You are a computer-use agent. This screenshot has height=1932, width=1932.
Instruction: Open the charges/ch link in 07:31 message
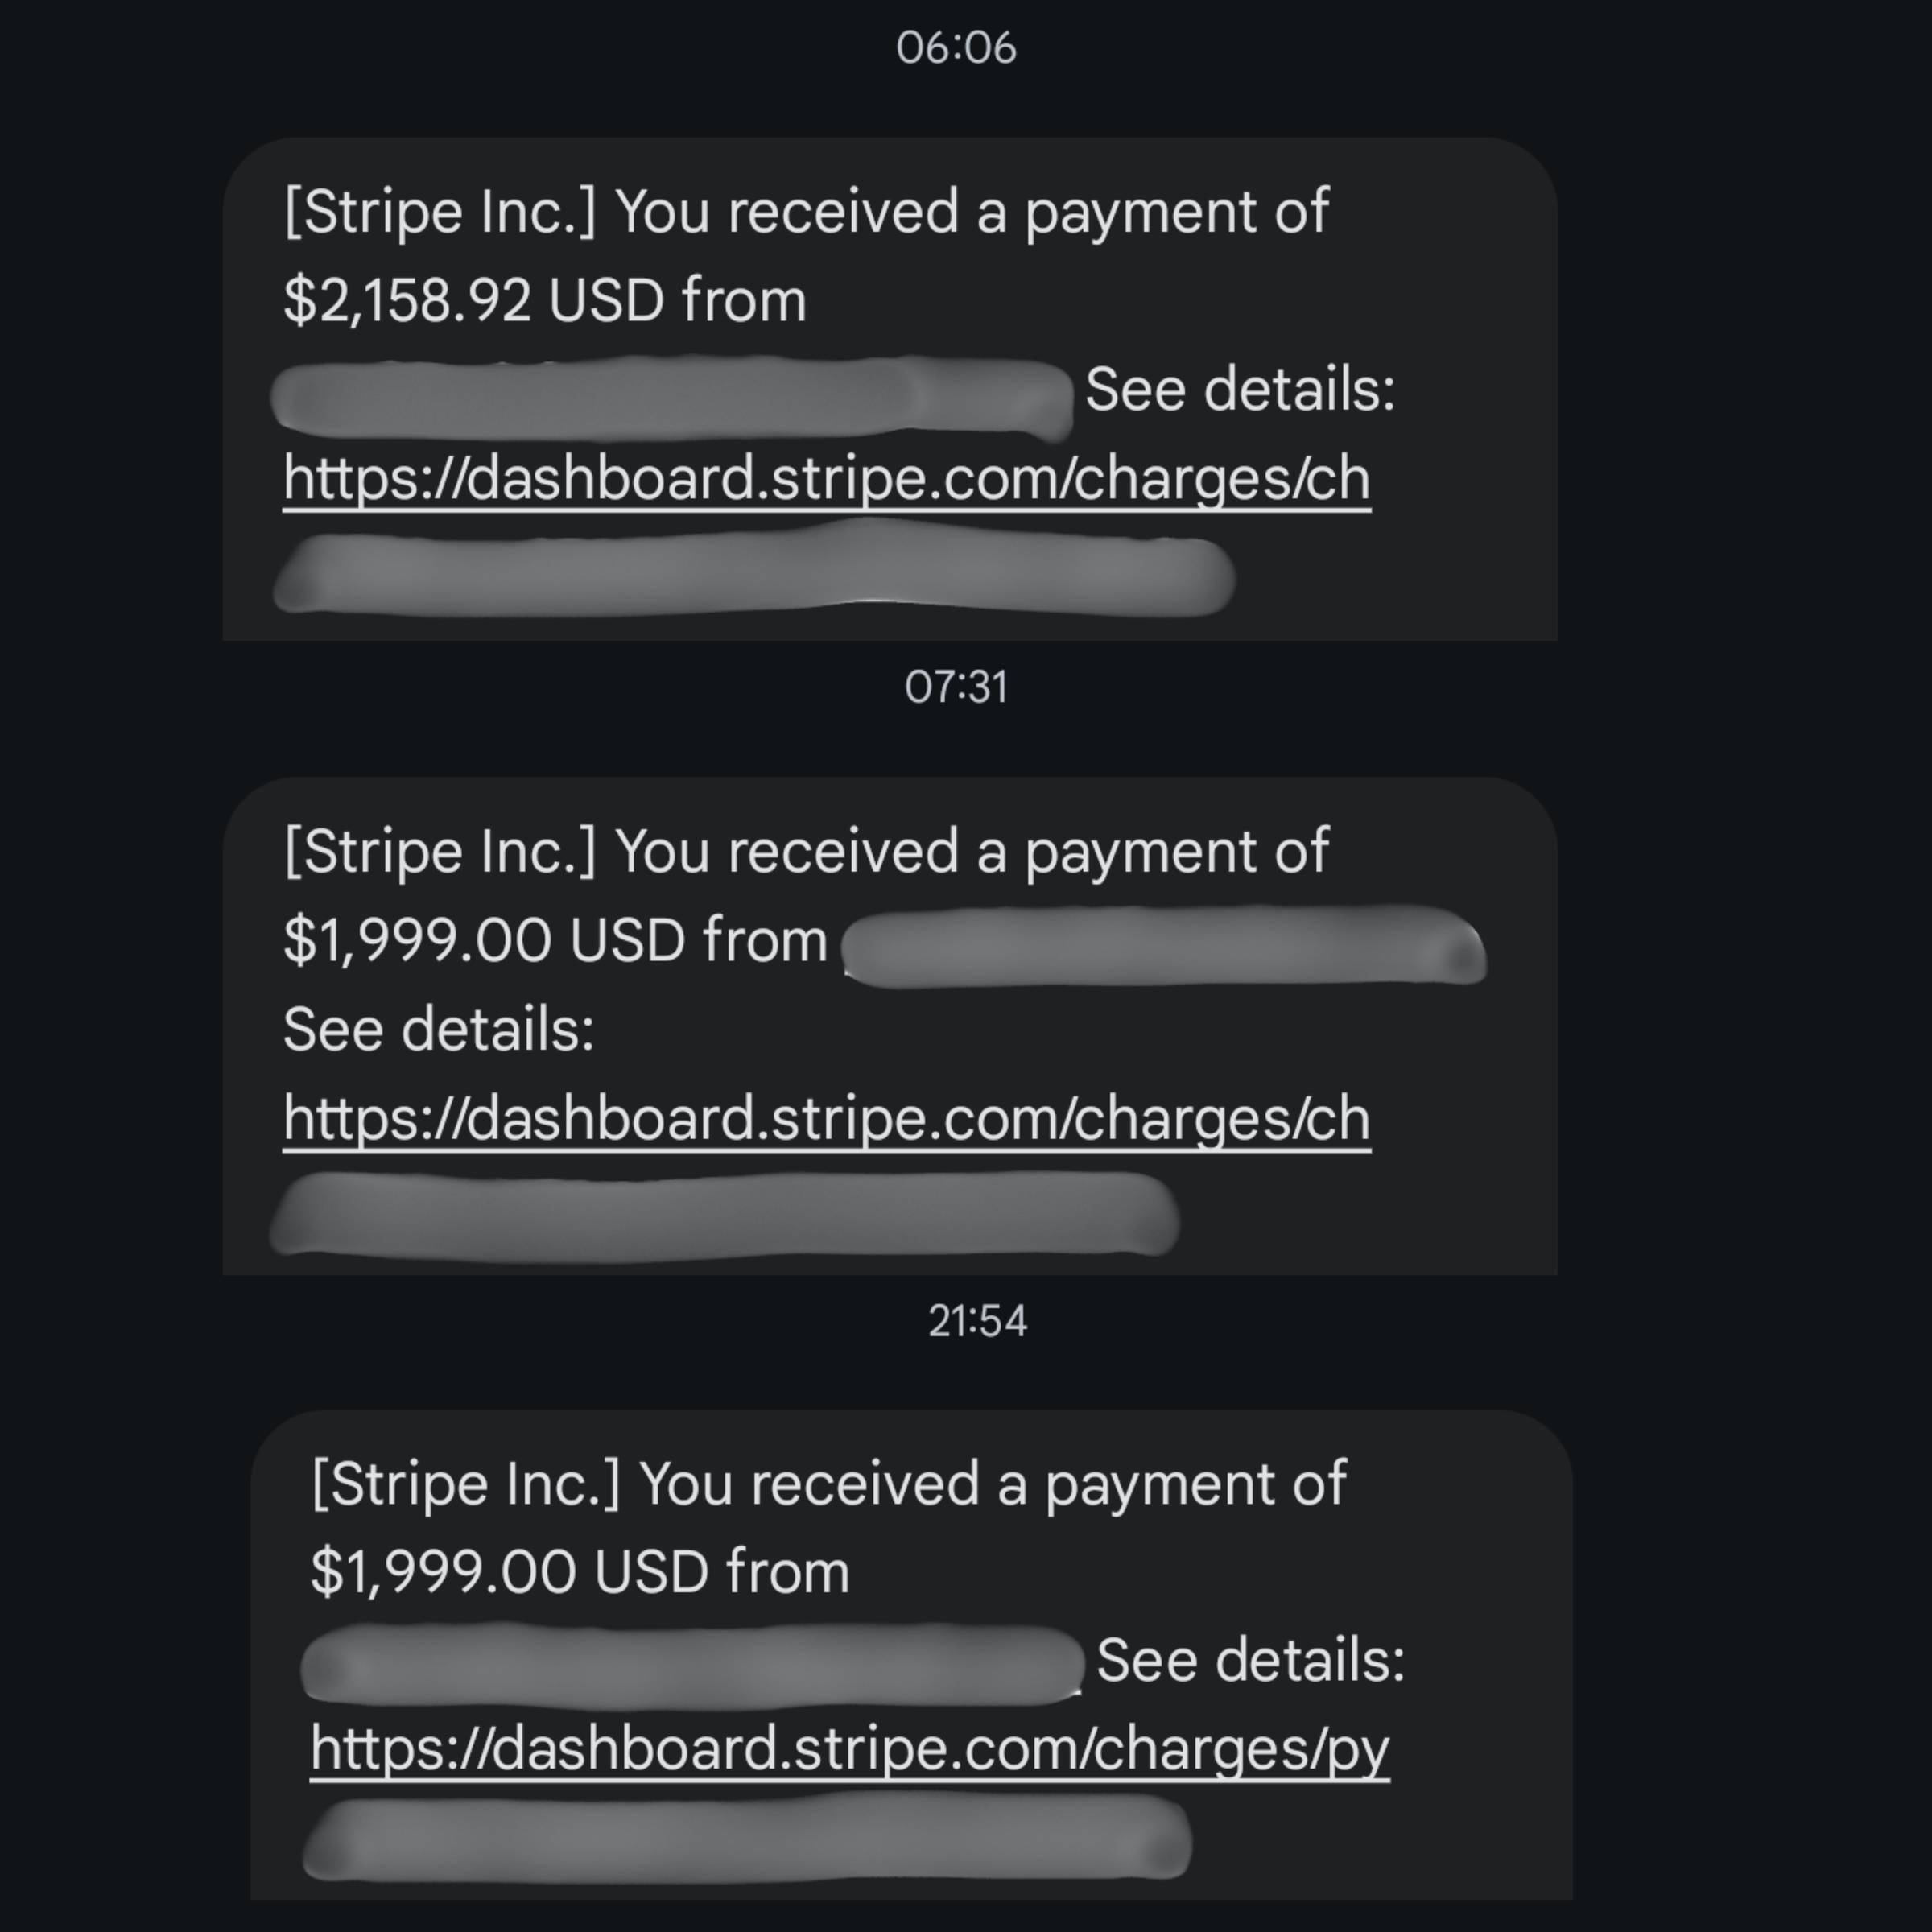click(826, 1119)
